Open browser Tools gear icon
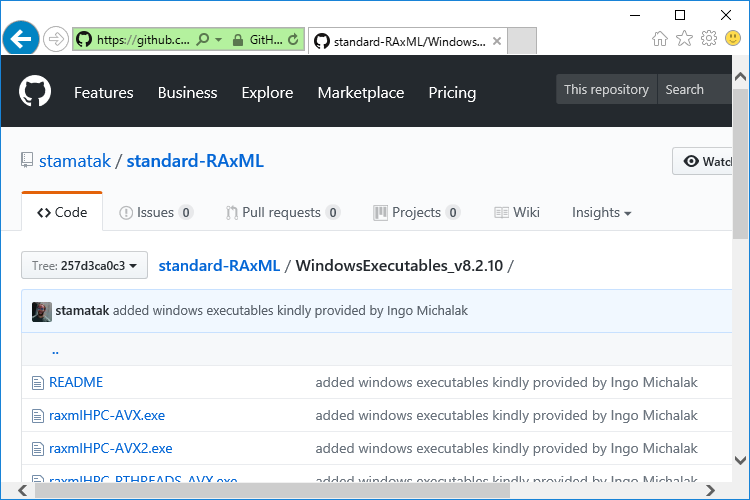Viewport: 750px width, 500px height. (x=708, y=38)
